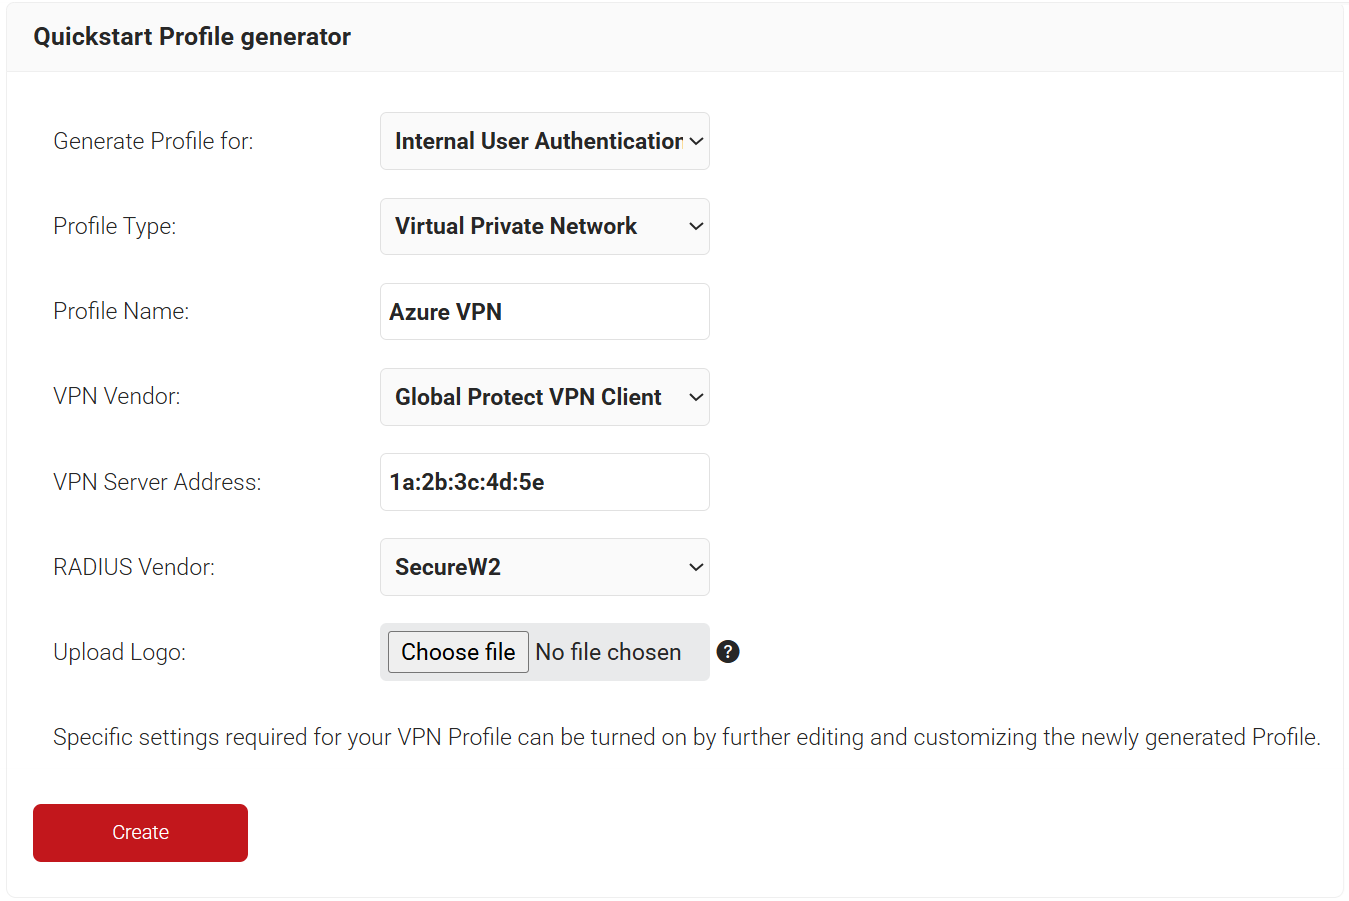The height and width of the screenshot is (901, 1349).
Task: Click the VPN Vendor label
Action: (x=117, y=396)
